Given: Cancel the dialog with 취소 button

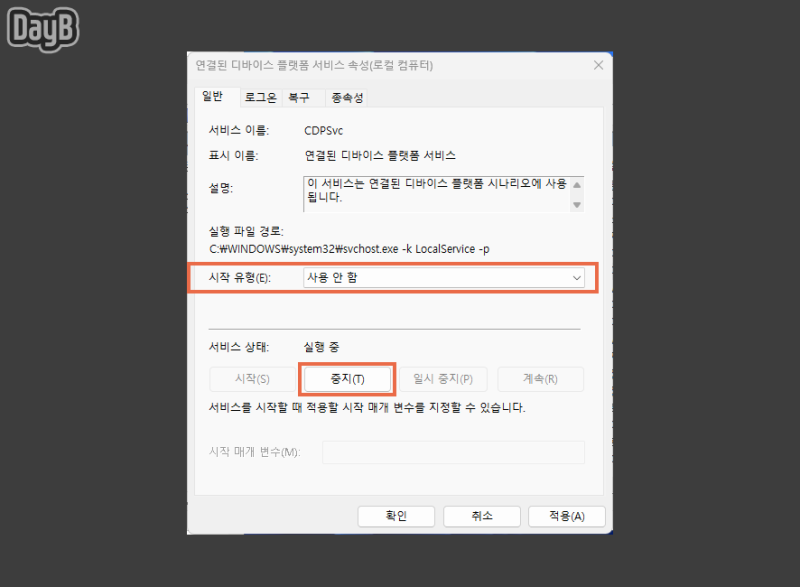Looking at the screenshot, I should coord(481,516).
